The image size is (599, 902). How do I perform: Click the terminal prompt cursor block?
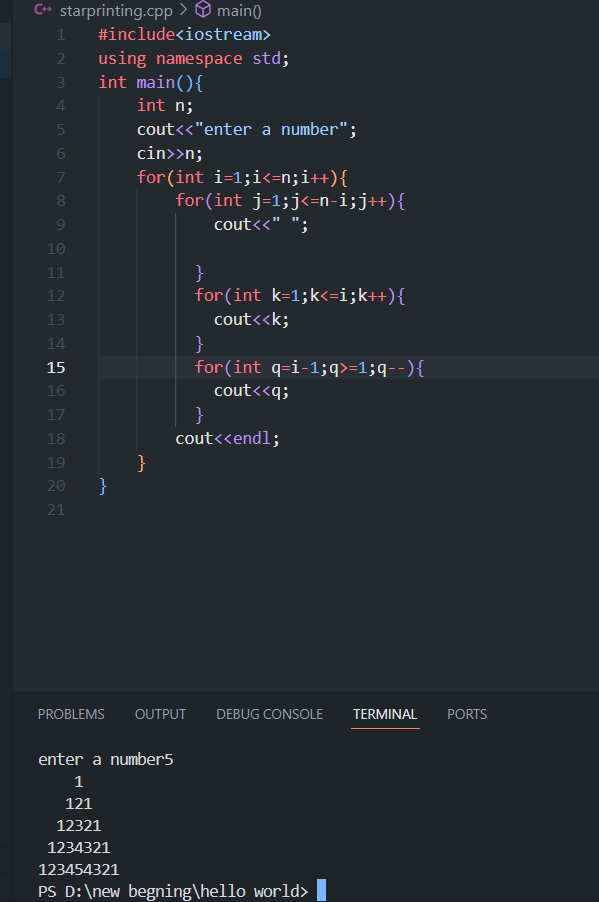click(x=322, y=890)
